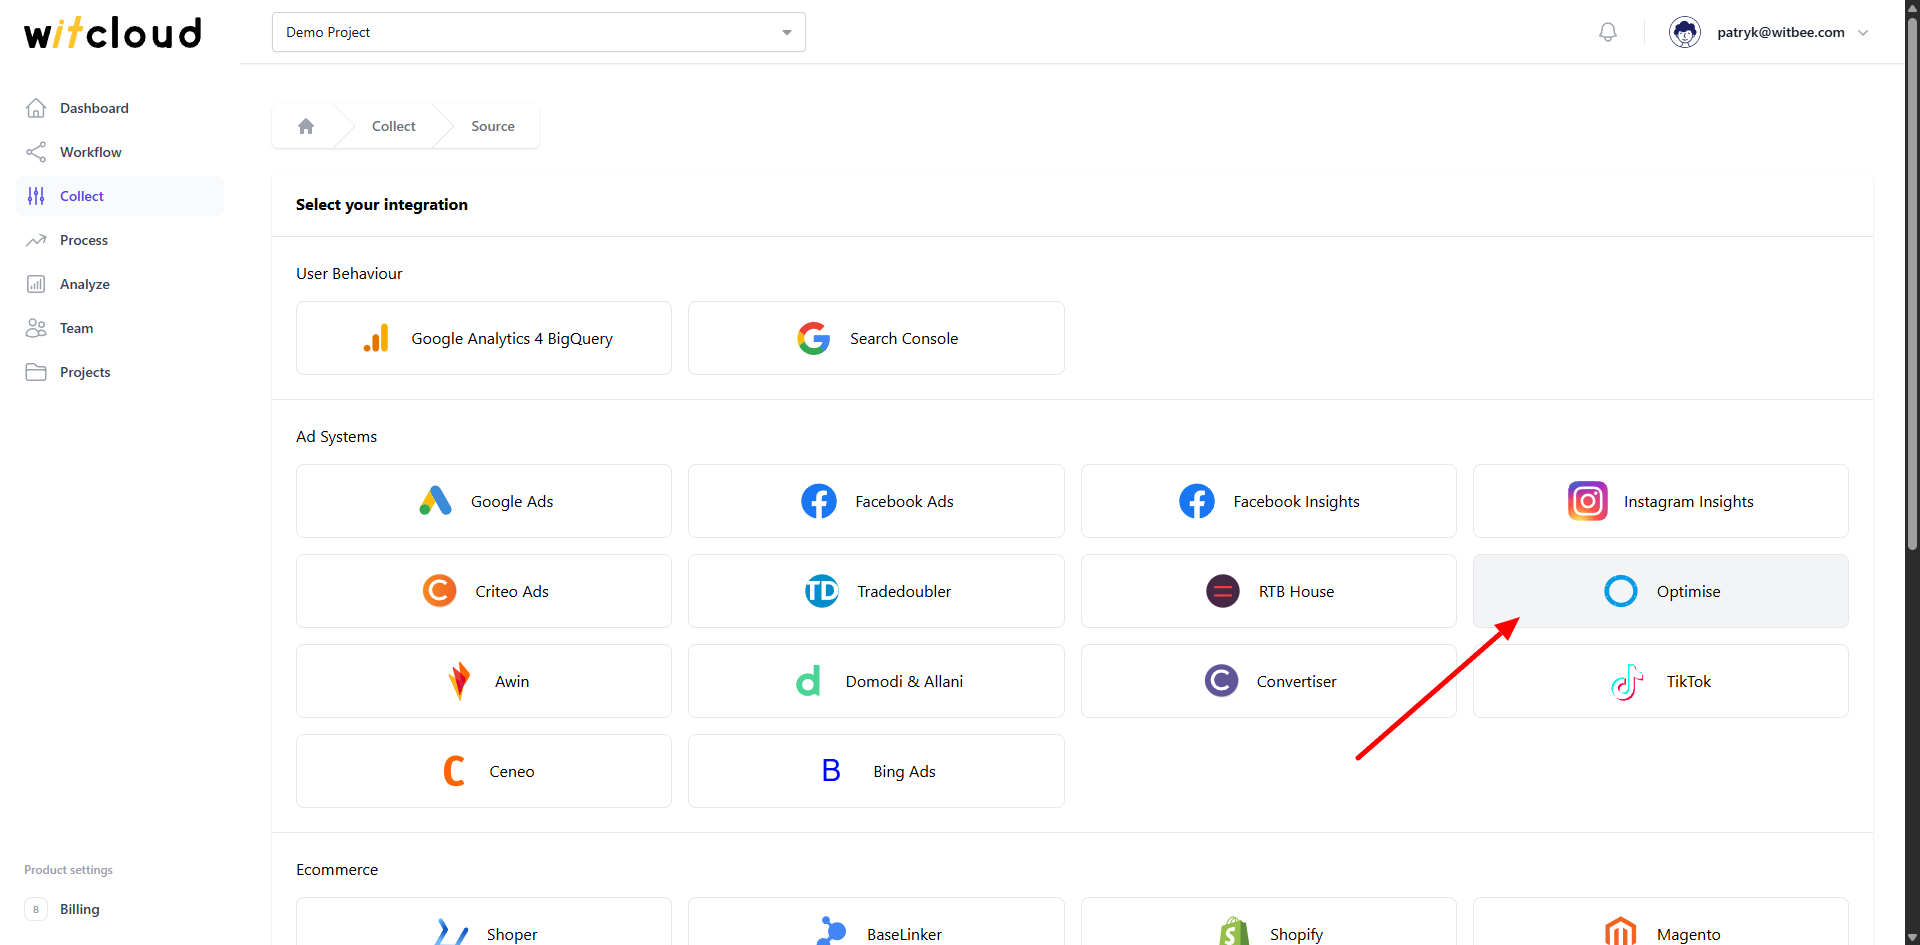The image size is (1920, 945).
Task: Click the TikTok logo icon
Action: point(1628,682)
